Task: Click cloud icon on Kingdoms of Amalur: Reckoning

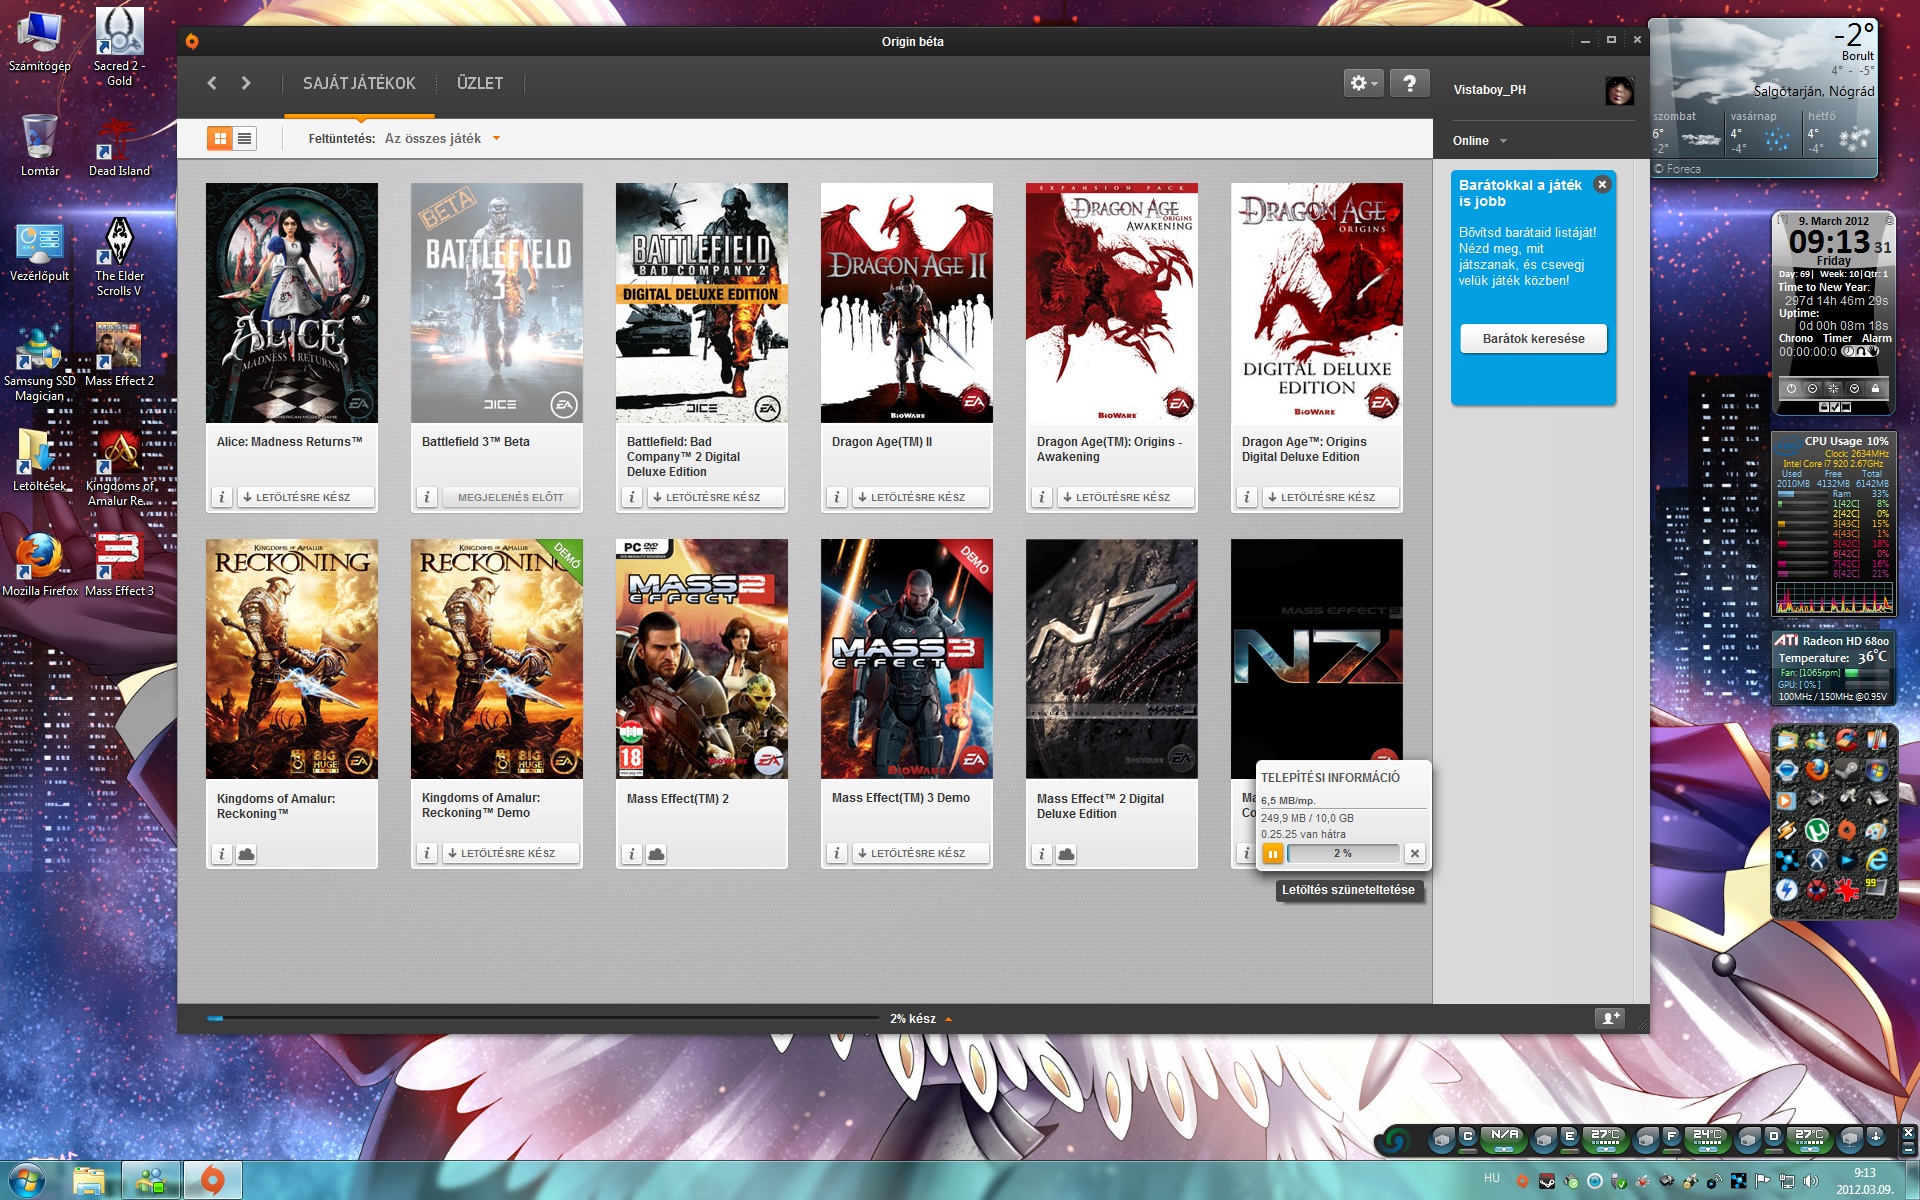Action: 246,854
